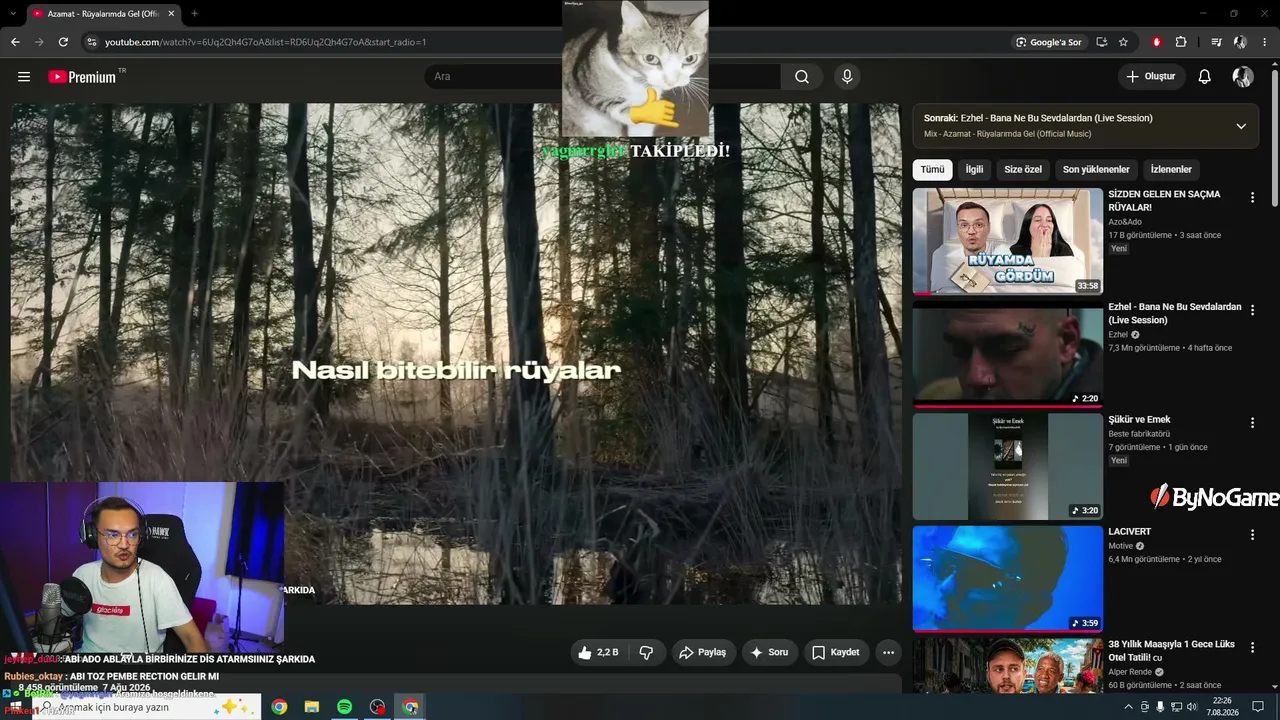Start voice search with the microphone icon

pyautogui.click(x=847, y=77)
